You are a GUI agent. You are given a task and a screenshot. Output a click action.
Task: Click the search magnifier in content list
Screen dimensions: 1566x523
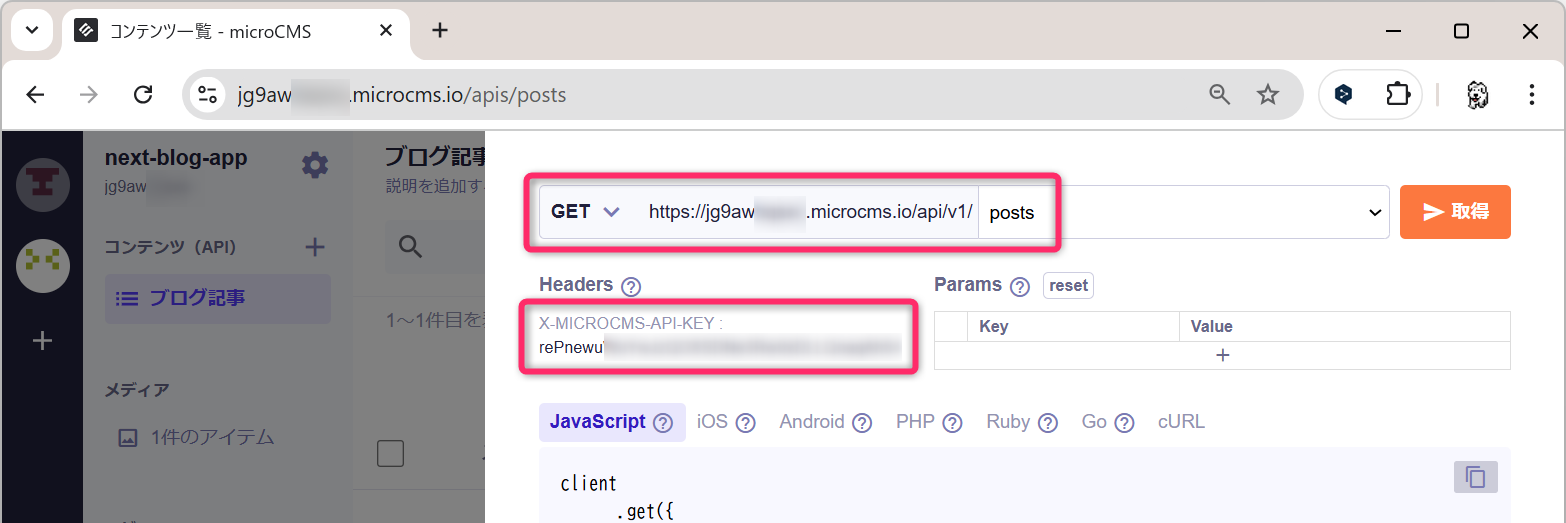tap(410, 247)
